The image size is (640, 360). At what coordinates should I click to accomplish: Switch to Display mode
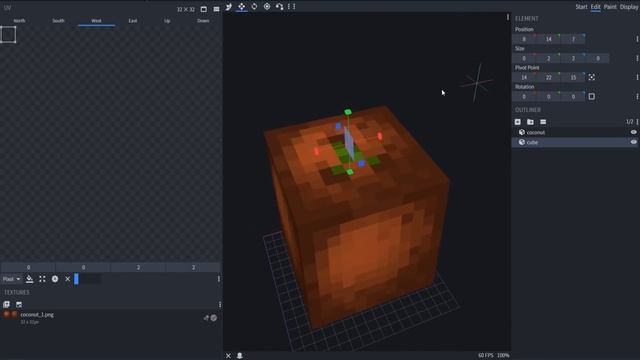(x=629, y=7)
